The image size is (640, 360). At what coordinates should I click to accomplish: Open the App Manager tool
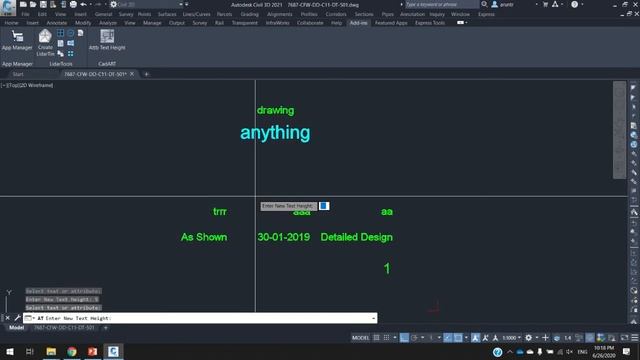17,40
